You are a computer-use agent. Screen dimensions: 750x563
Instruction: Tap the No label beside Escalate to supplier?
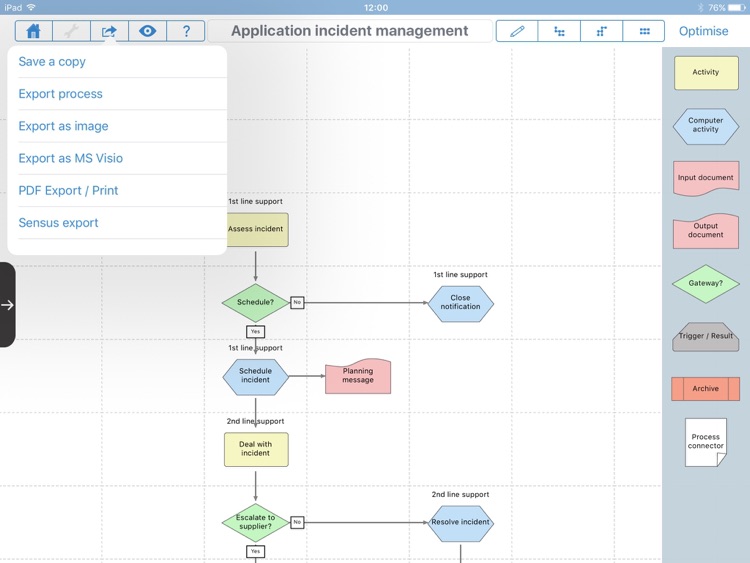[x=297, y=522]
